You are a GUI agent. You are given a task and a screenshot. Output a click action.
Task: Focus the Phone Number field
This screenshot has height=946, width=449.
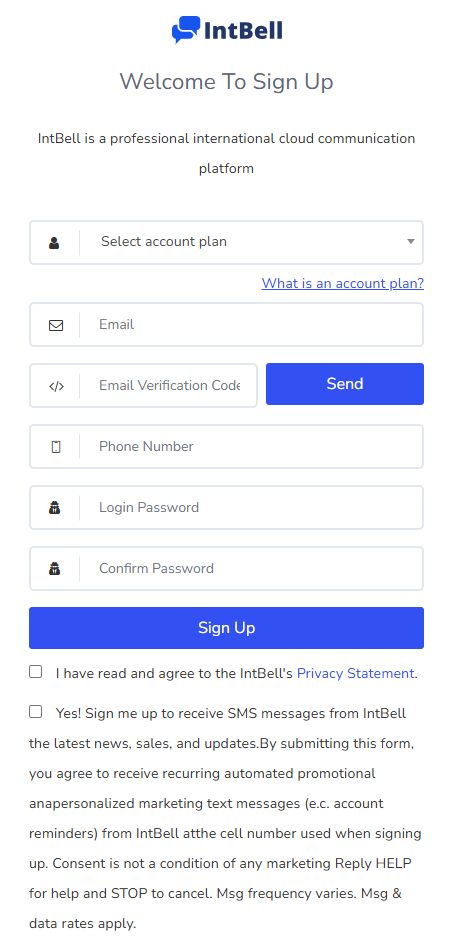tap(251, 446)
